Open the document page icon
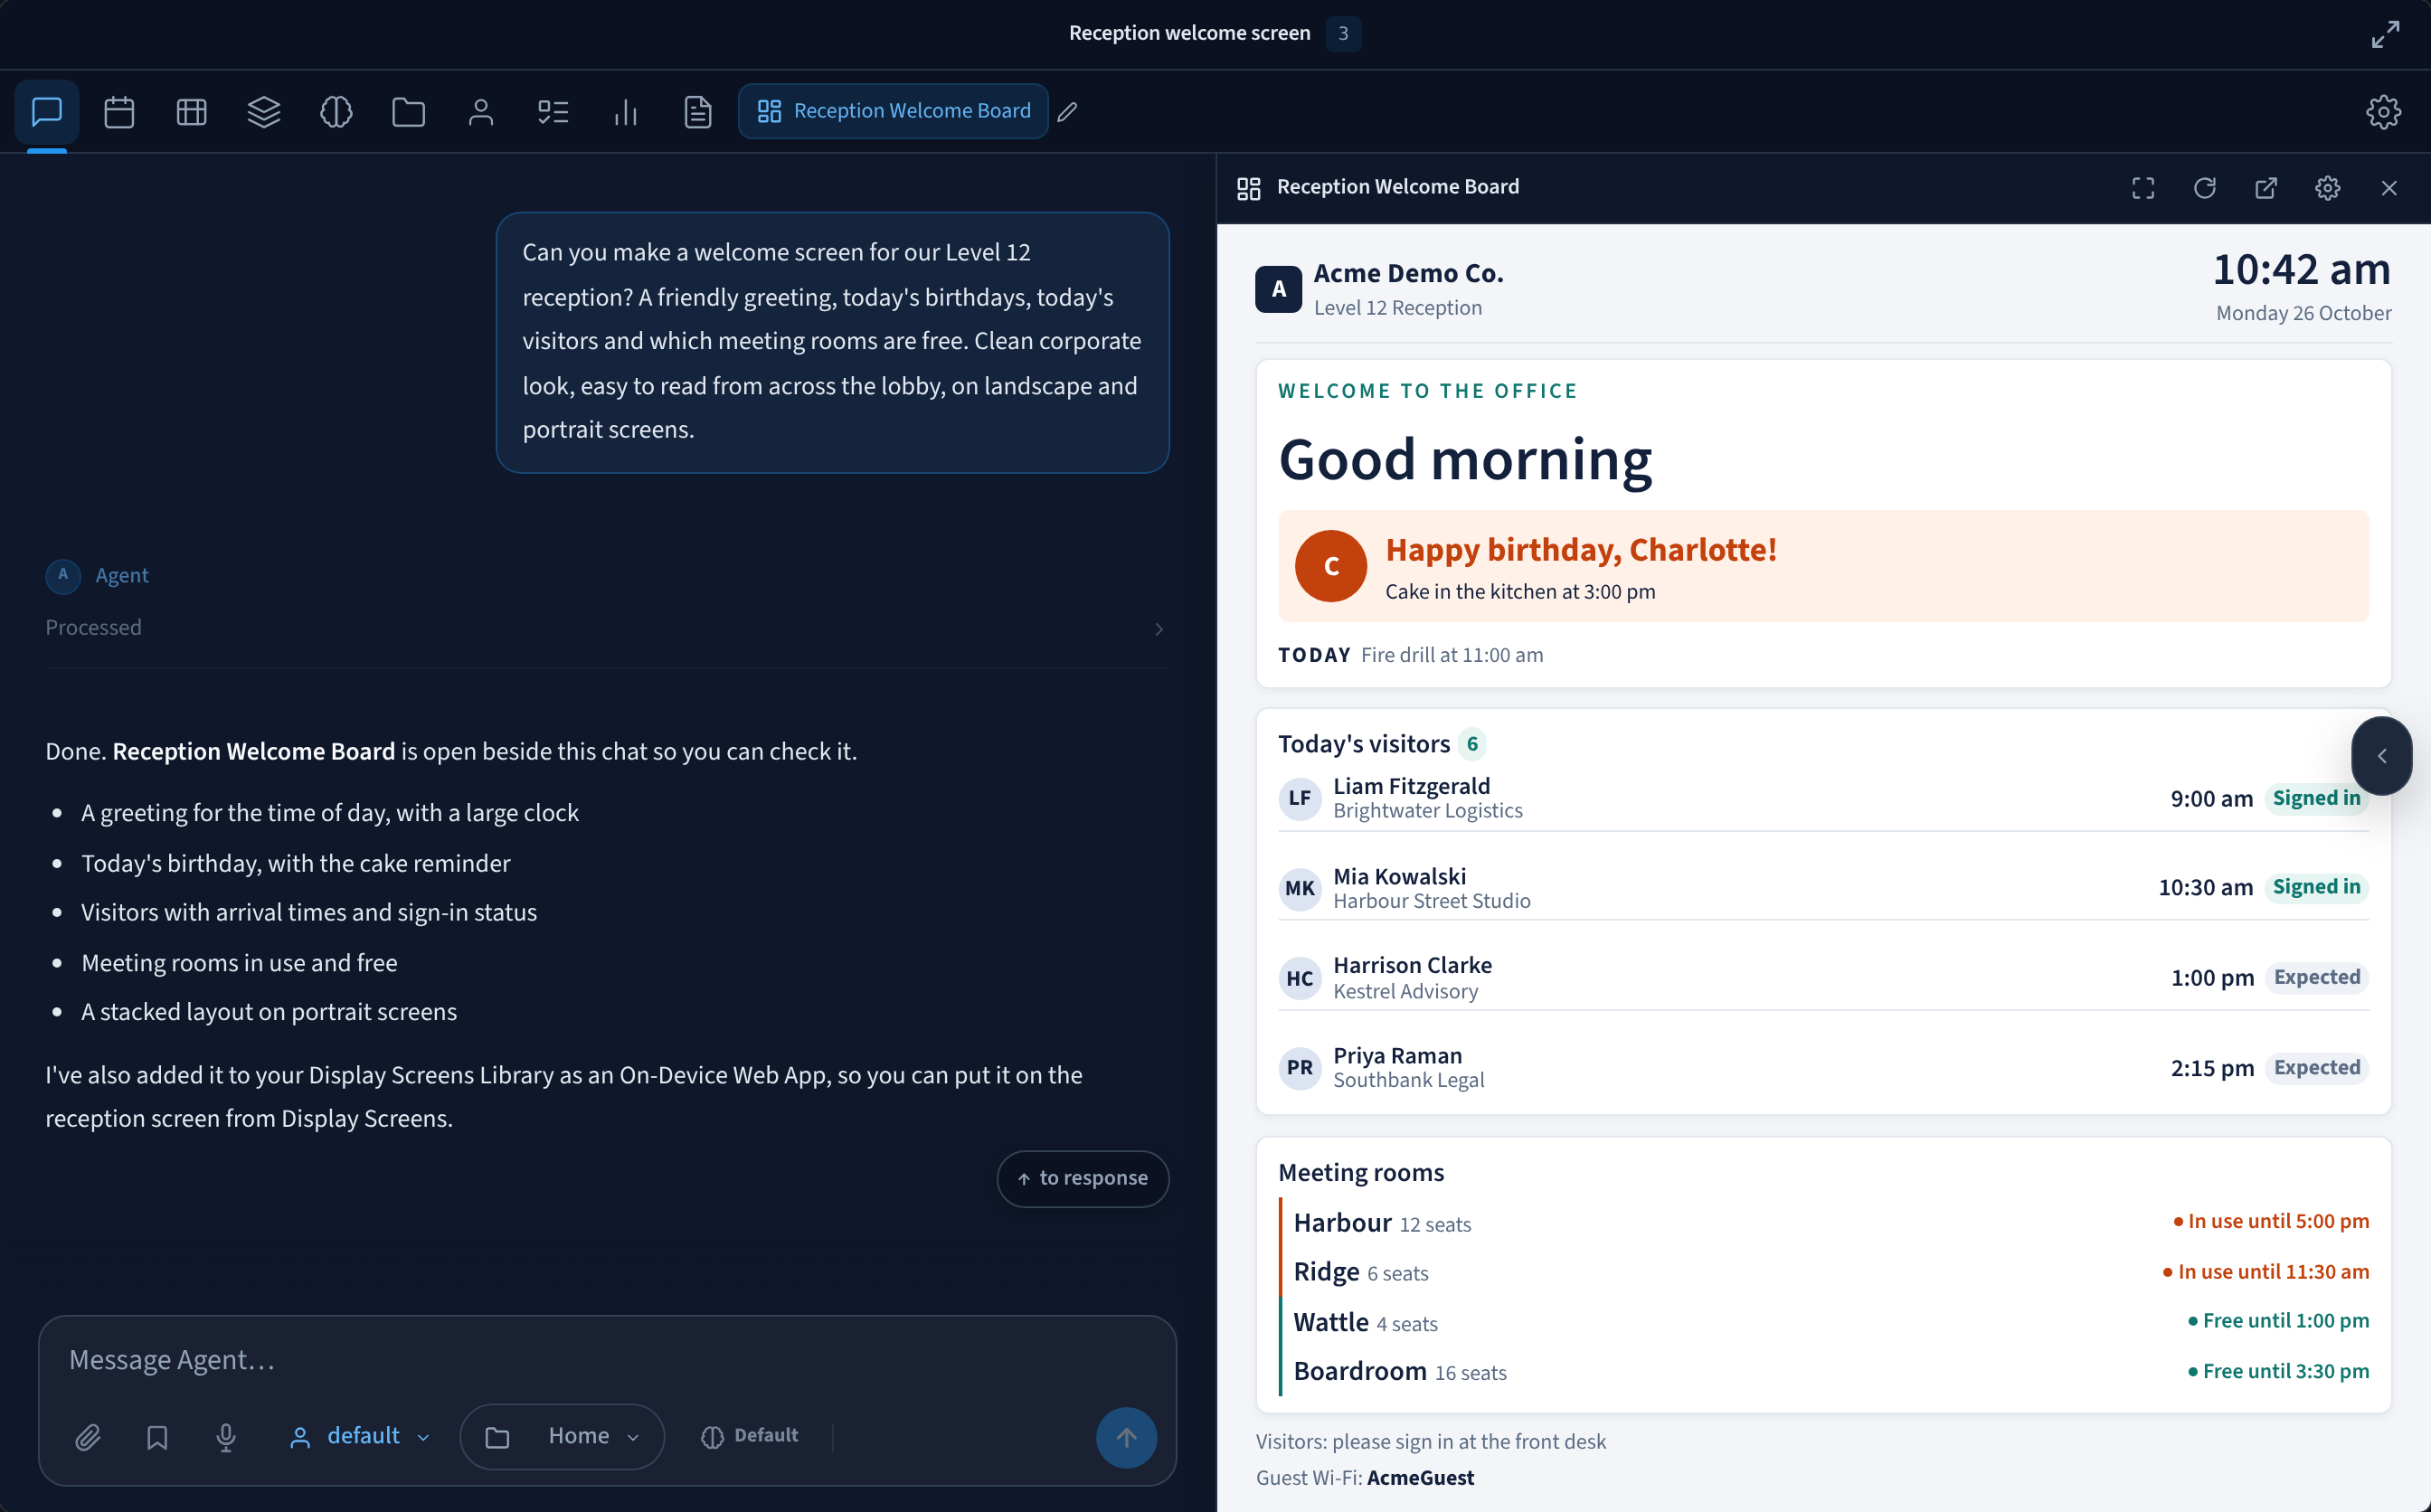The height and width of the screenshot is (1512, 2431). (x=698, y=111)
